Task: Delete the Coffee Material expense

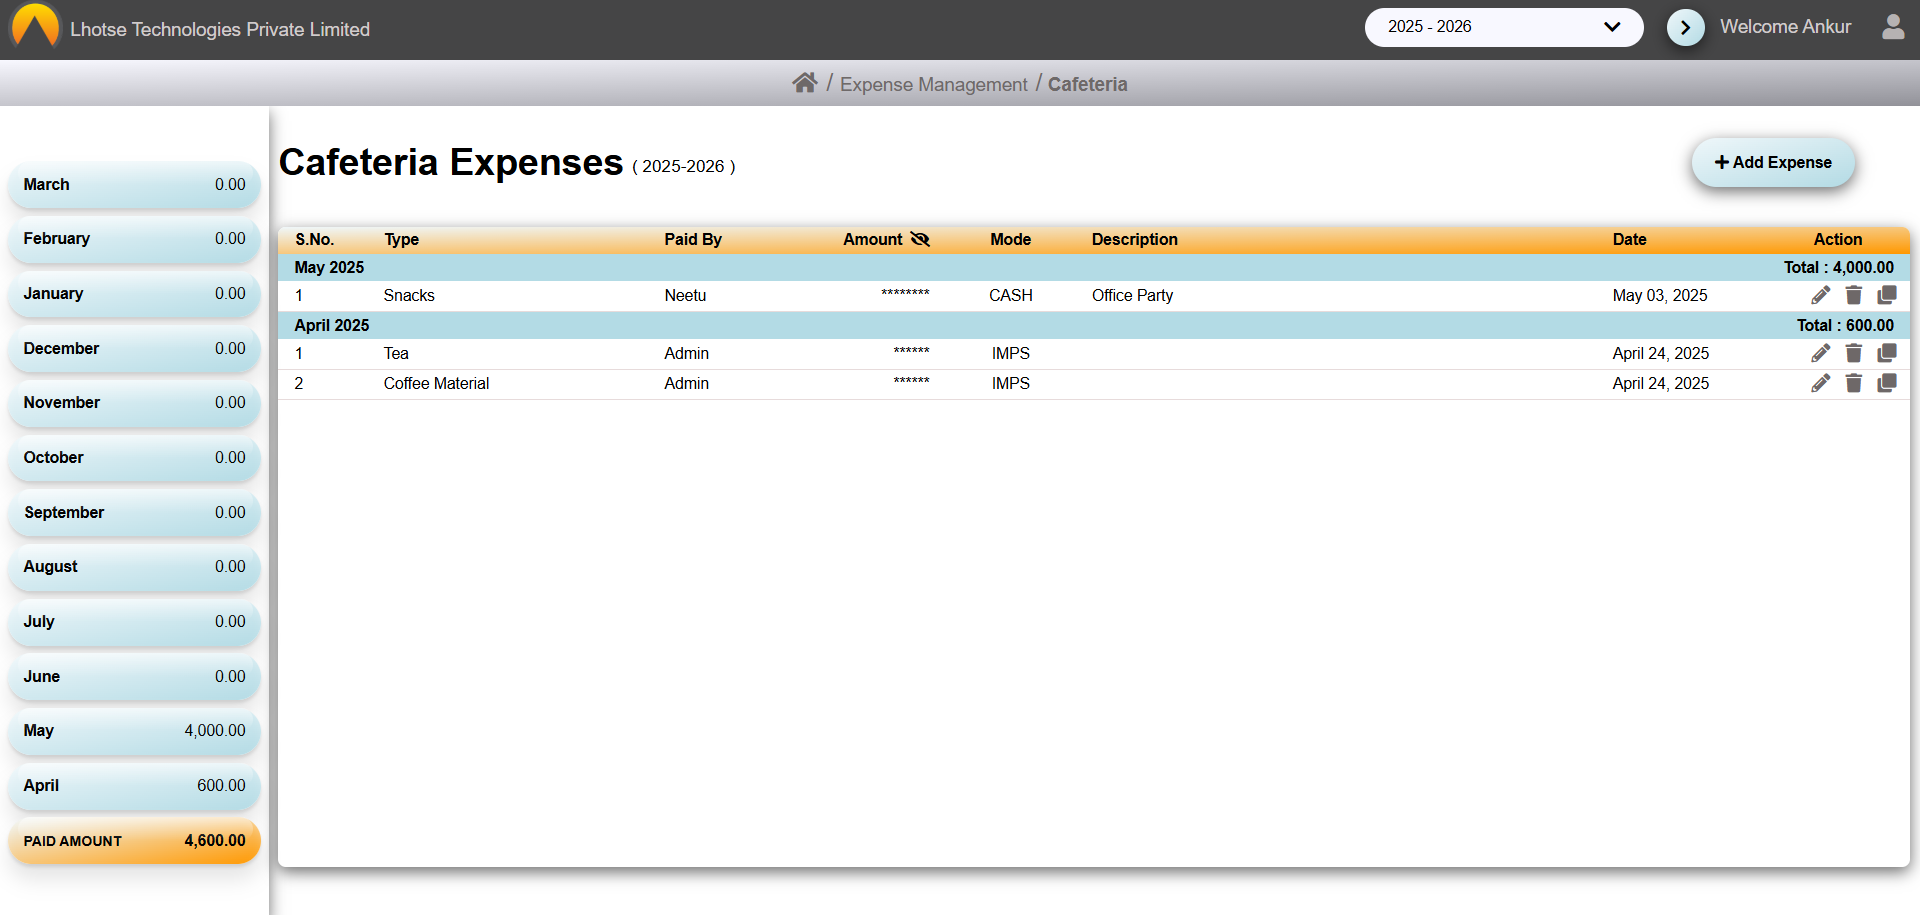Action: pos(1854,383)
